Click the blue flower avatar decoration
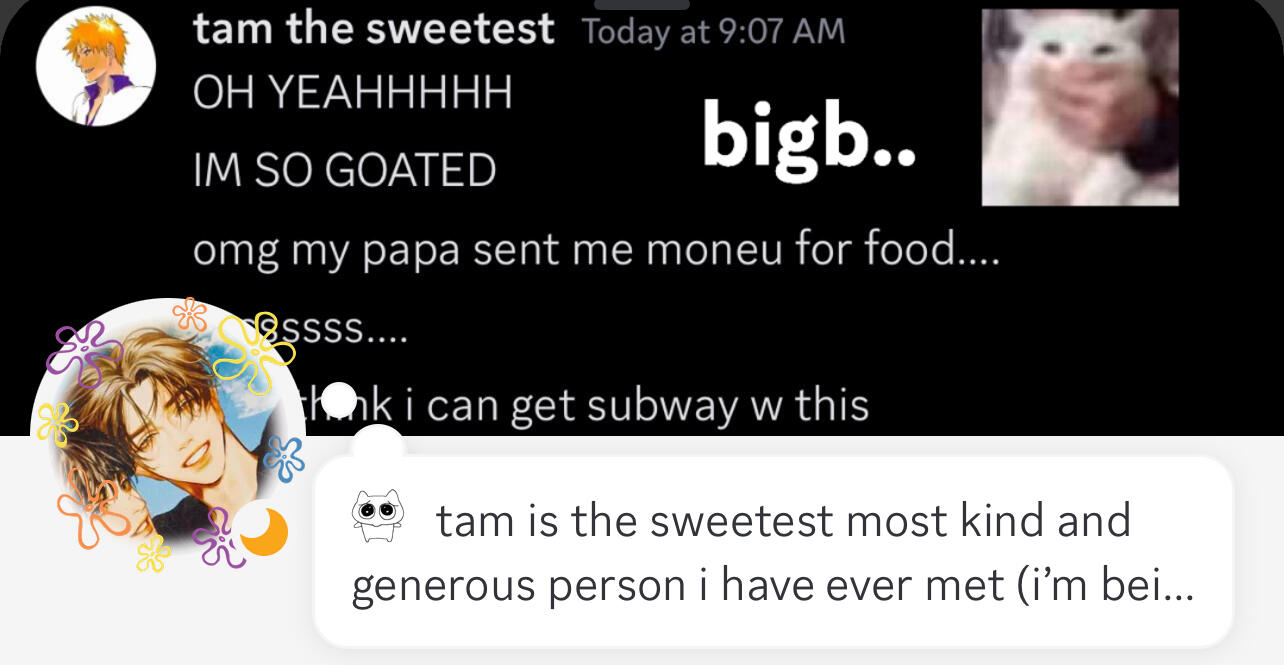 [285, 459]
